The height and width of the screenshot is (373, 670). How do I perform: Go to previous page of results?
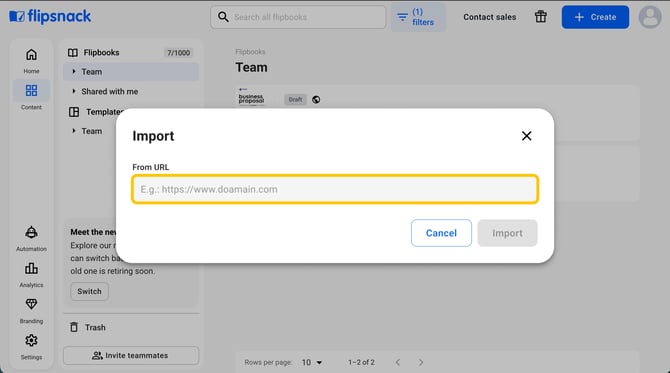(x=398, y=362)
